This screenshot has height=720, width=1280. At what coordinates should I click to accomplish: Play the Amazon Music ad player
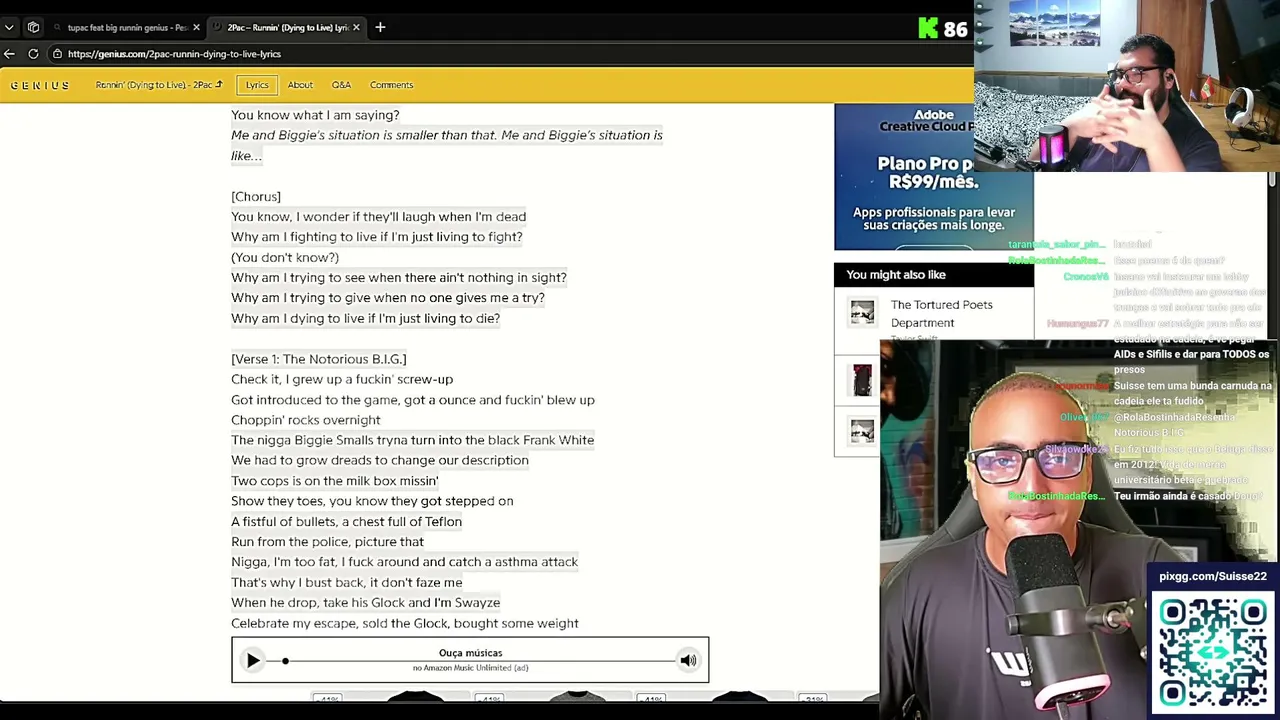(x=253, y=660)
